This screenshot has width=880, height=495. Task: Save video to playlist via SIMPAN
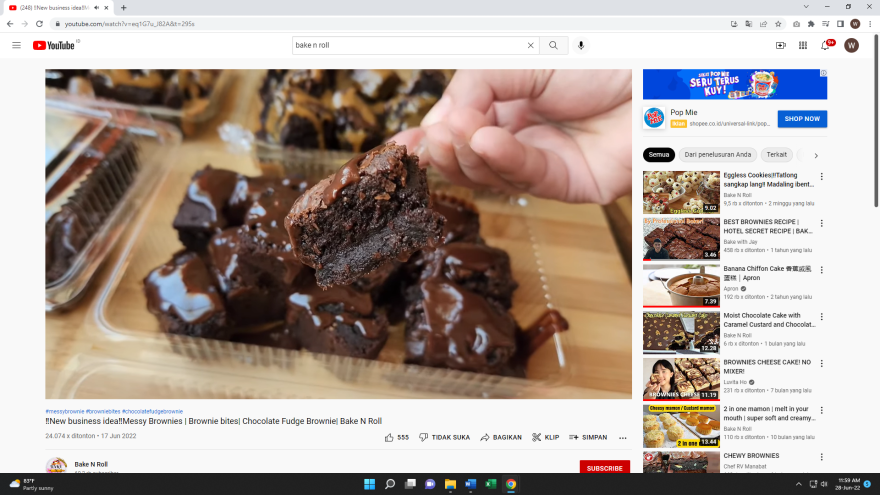588,437
